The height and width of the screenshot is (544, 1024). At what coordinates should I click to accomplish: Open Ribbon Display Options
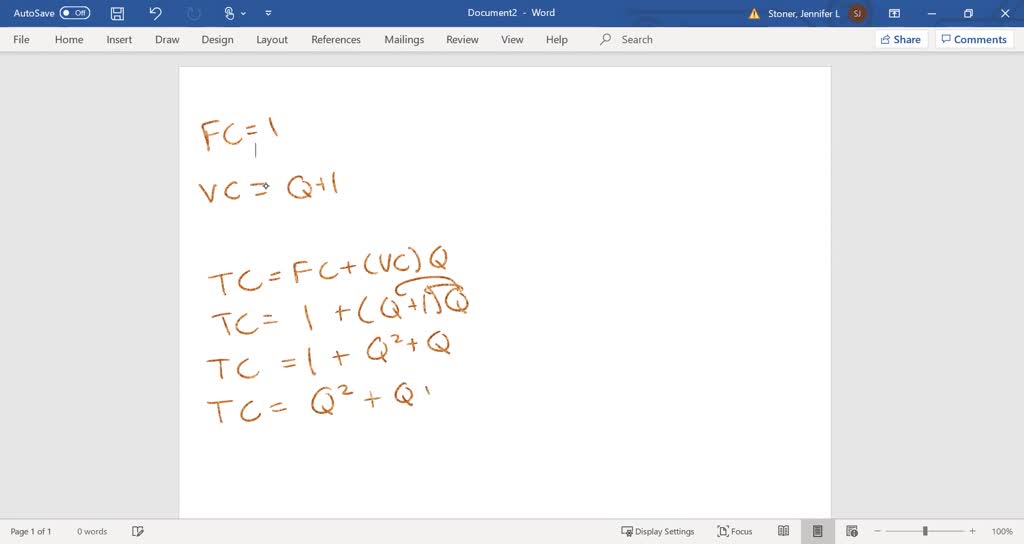pyautogui.click(x=895, y=13)
